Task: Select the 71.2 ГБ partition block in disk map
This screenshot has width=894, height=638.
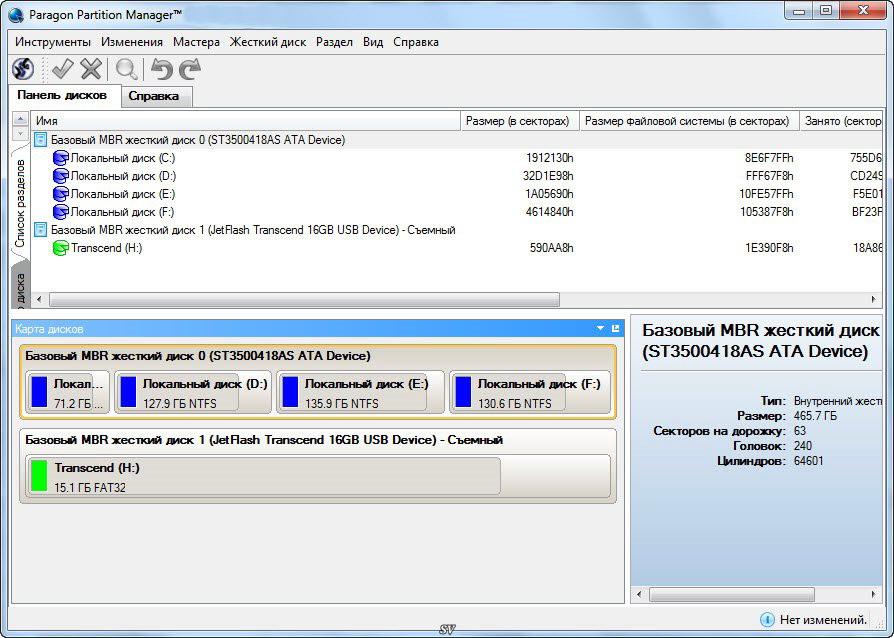Action: click(x=67, y=393)
